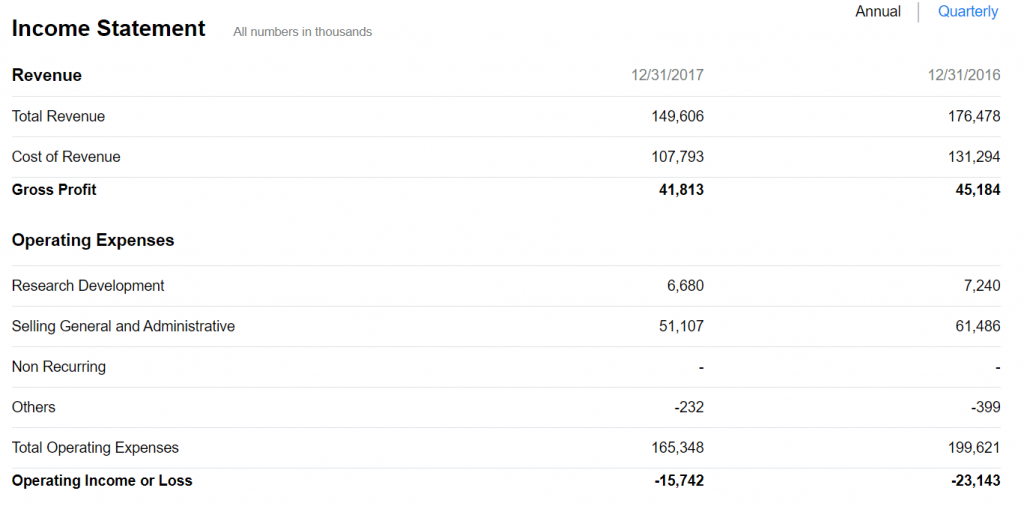
Task: Click the Total Operating Expenses label
Action: tap(95, 448)
